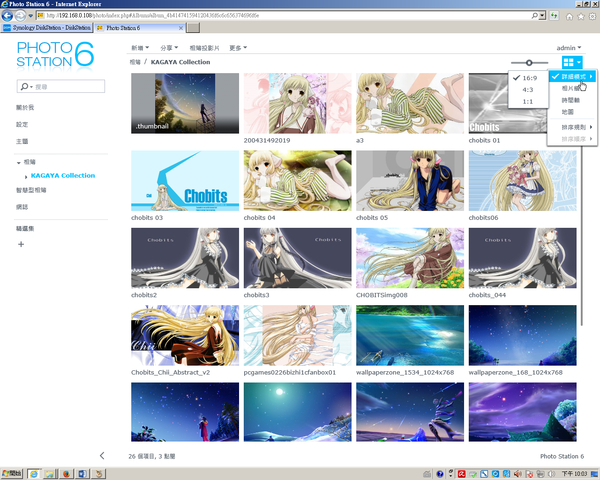Open the address bar history dropdown
Viewport: 600px width, 480px height.
click(542, 16)
